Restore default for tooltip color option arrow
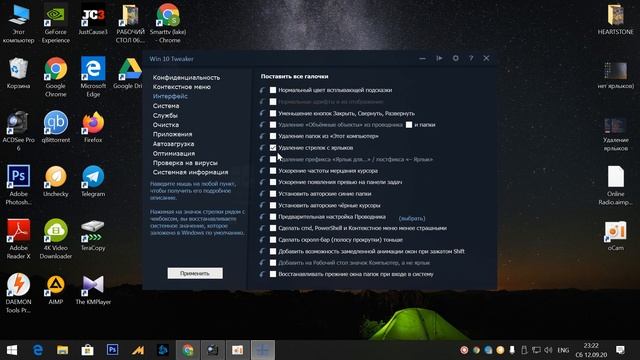The width and height of the screenshot is (640, 360). pyautogui.click(x=262, y=90)
